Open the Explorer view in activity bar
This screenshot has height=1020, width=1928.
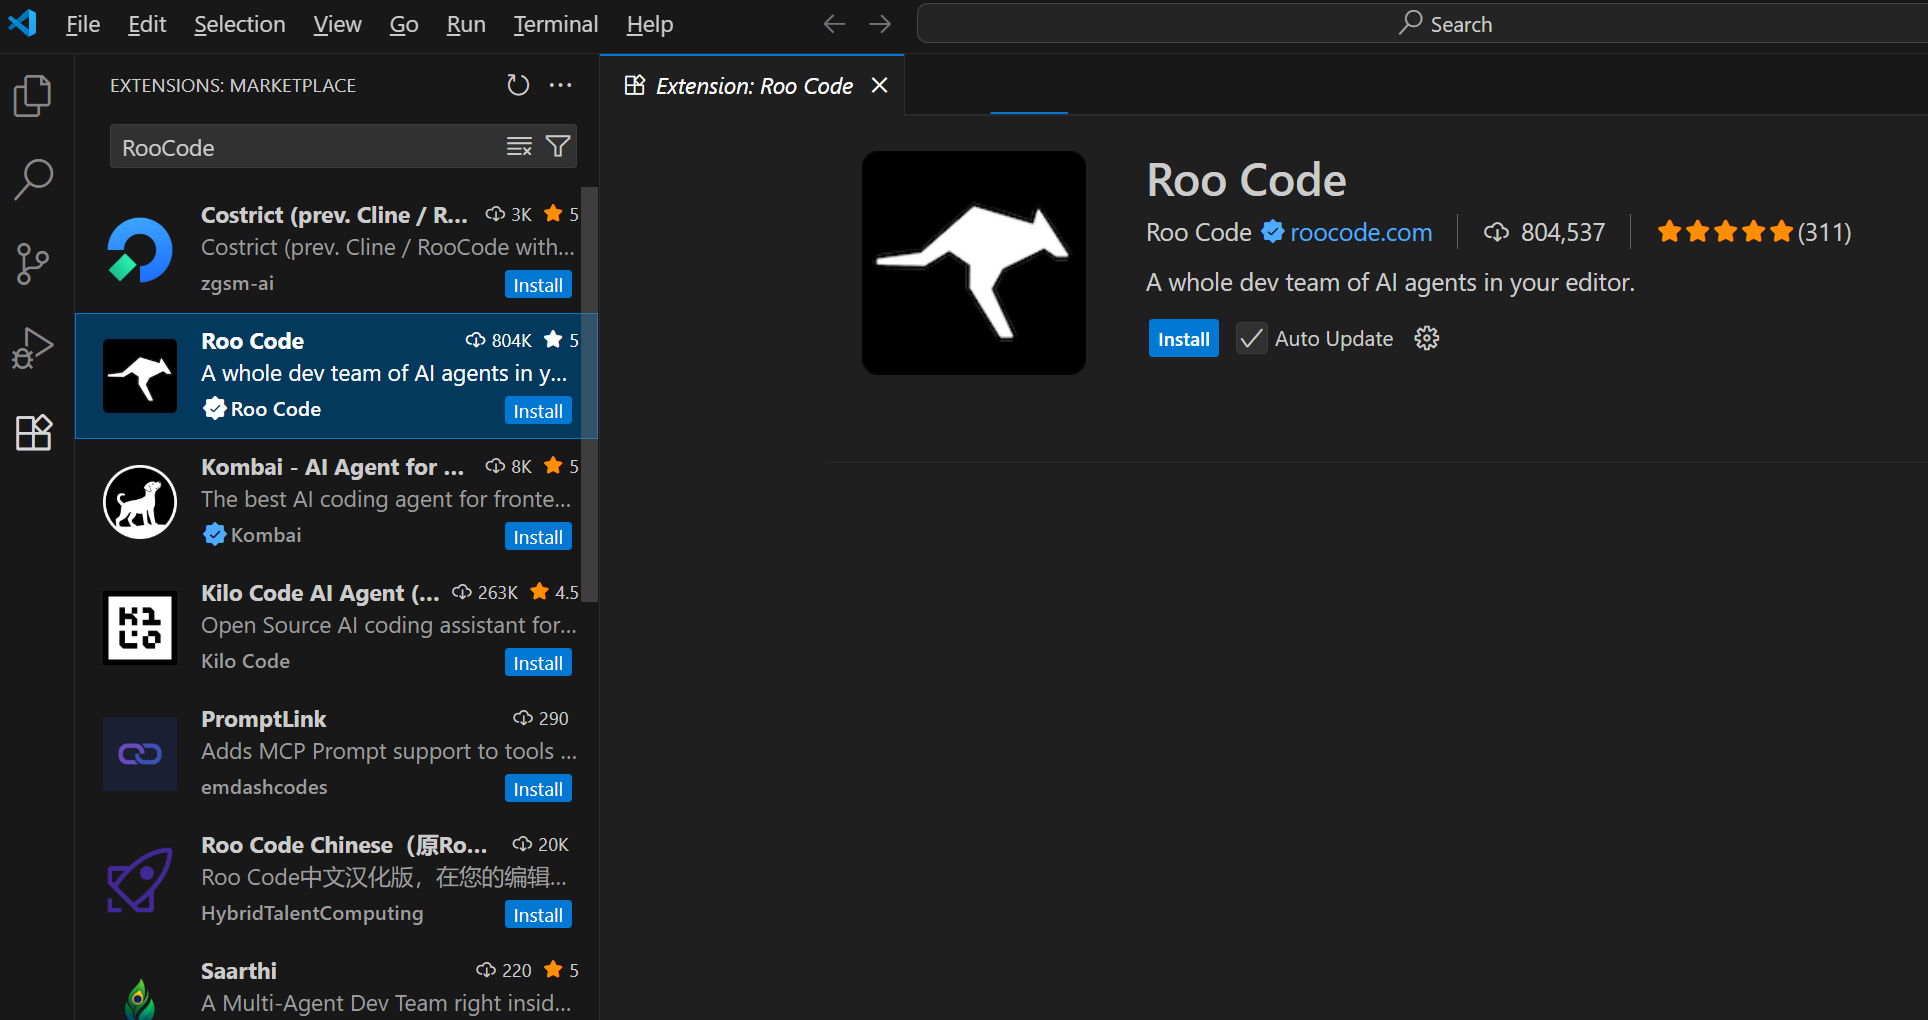click(x=33, y=96)
